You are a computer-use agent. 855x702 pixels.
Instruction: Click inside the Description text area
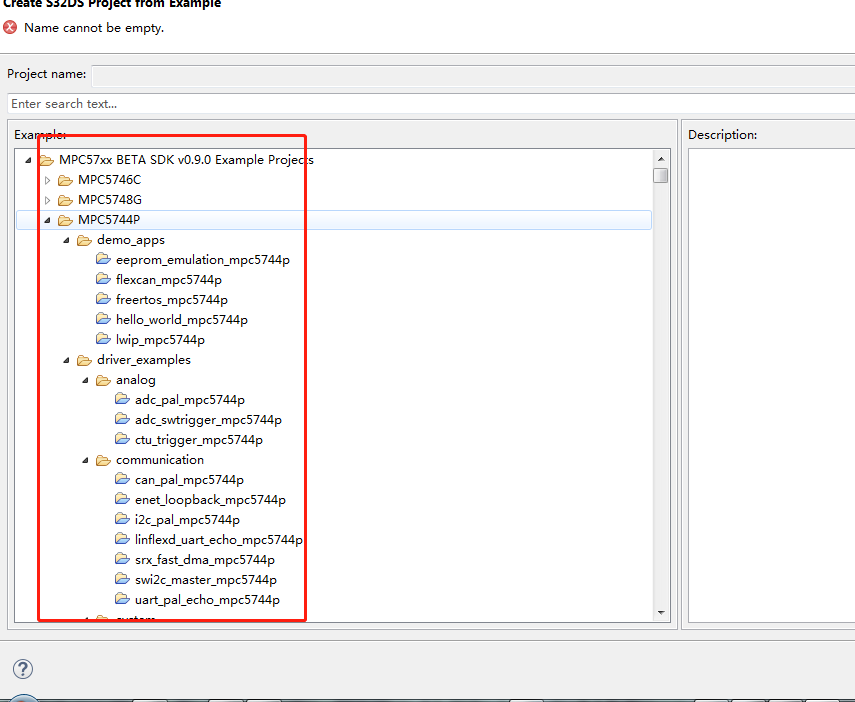772,385
